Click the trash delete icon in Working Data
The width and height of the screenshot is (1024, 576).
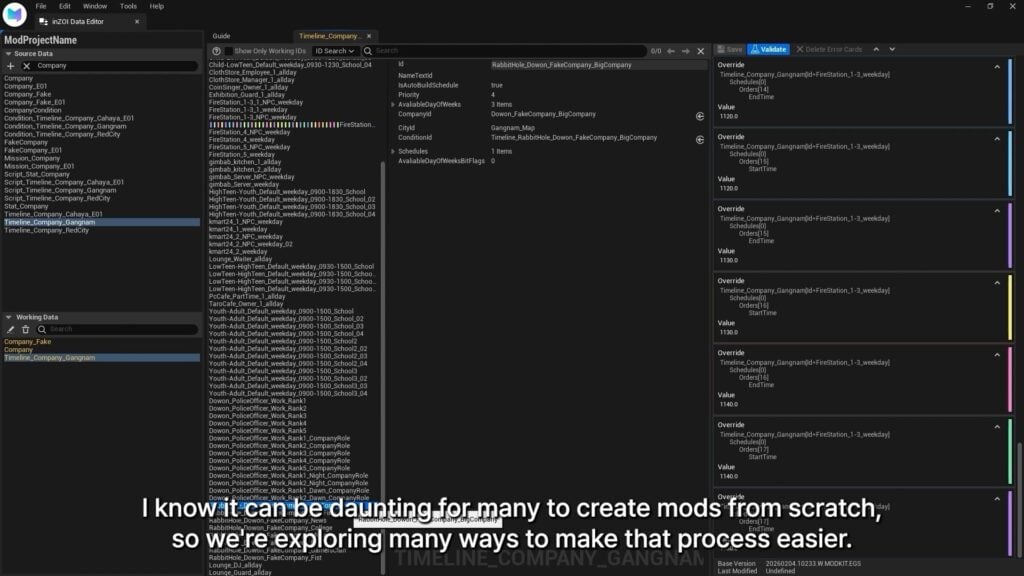pos(25,329)
